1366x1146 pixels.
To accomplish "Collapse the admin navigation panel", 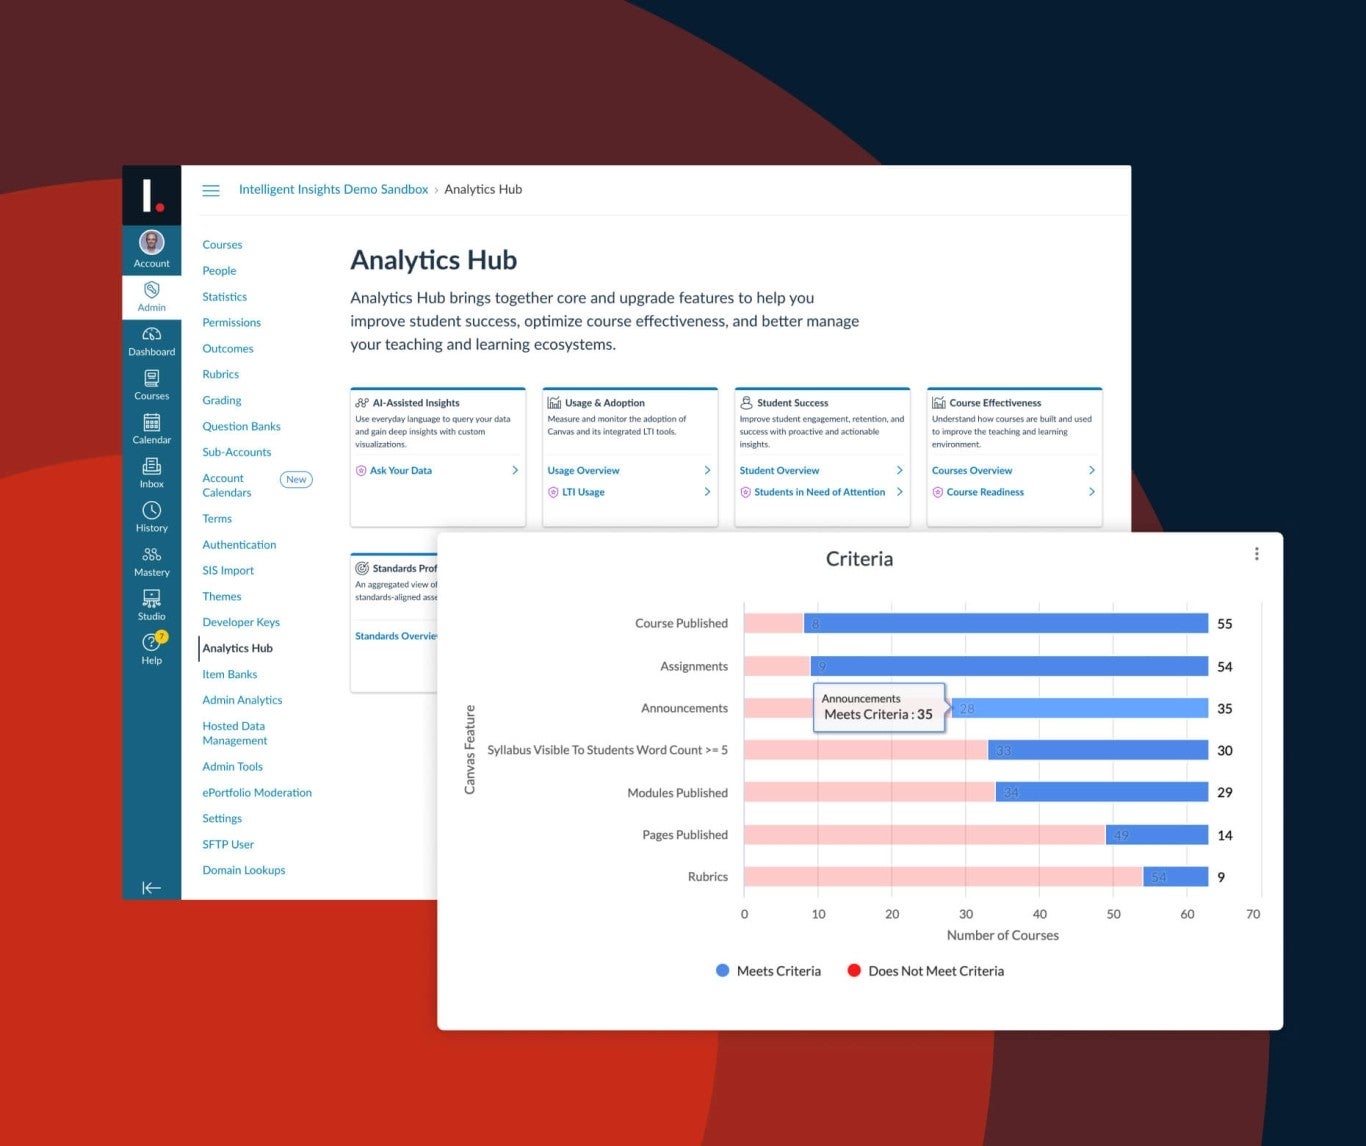I will (x=151, y=888).
